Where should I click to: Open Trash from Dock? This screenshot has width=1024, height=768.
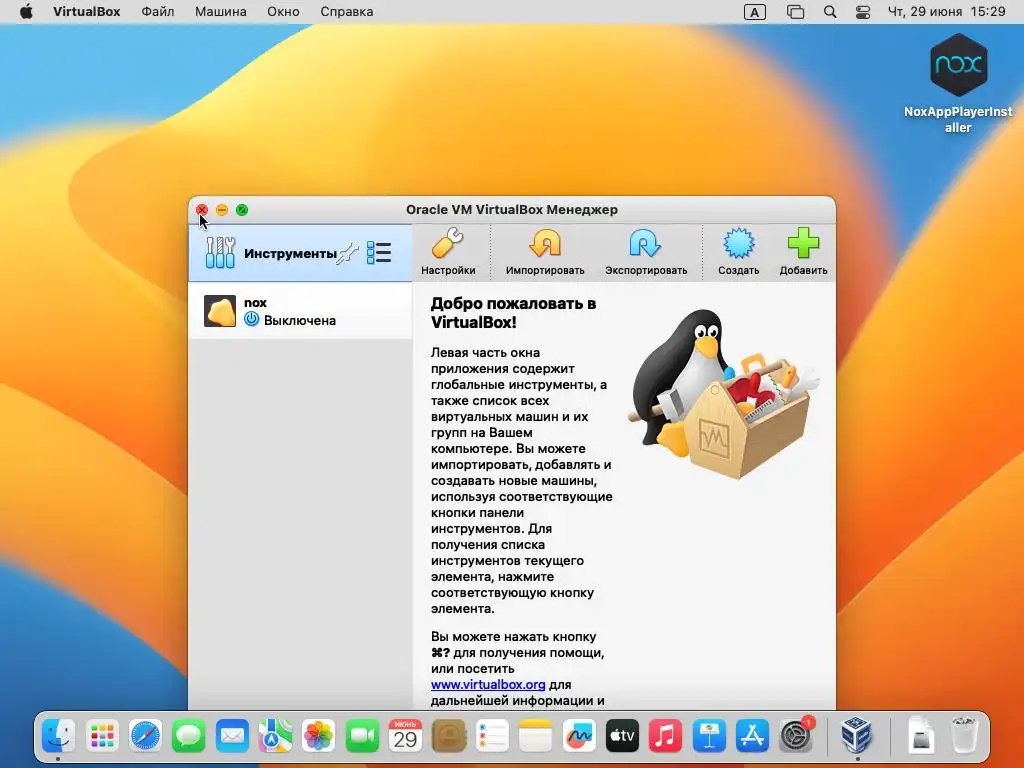coord(964,737)
